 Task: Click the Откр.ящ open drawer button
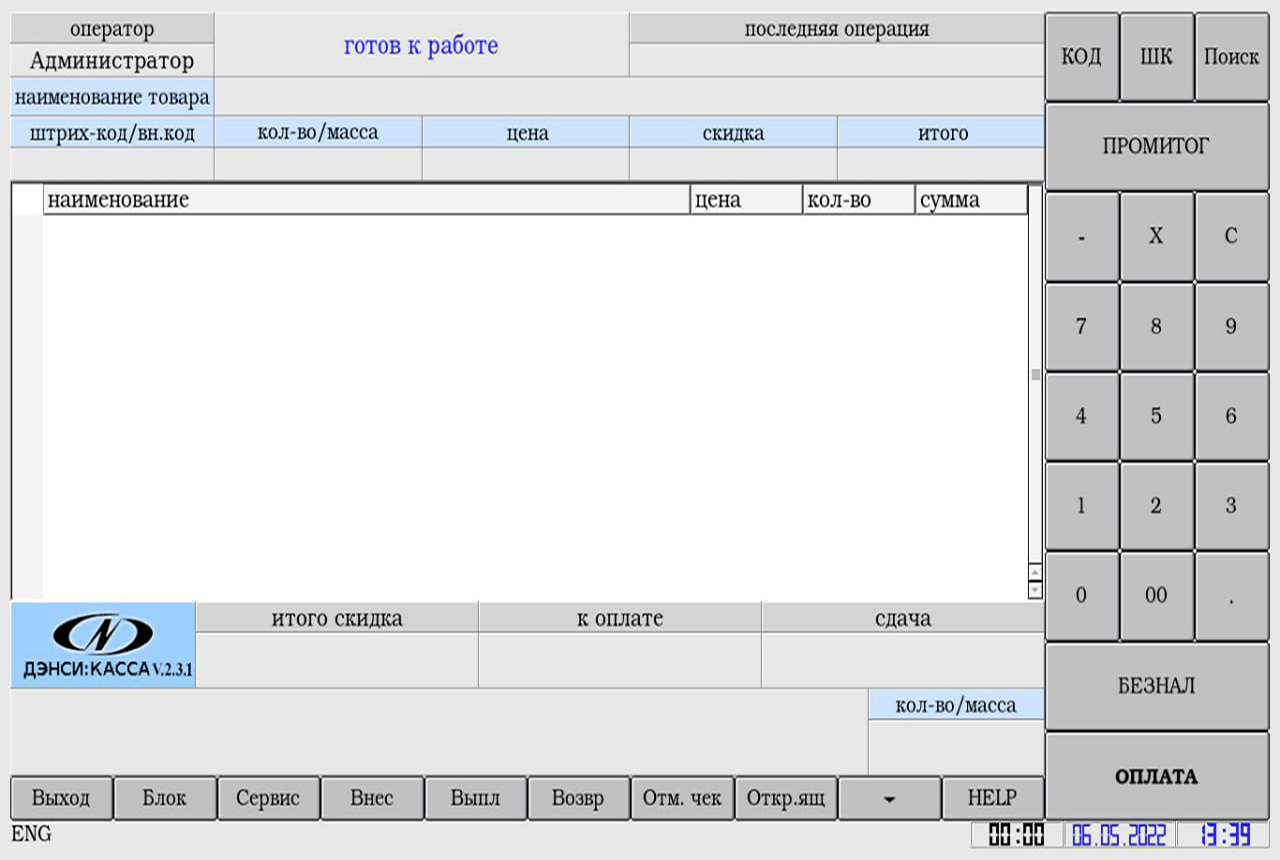click(786, 798)
